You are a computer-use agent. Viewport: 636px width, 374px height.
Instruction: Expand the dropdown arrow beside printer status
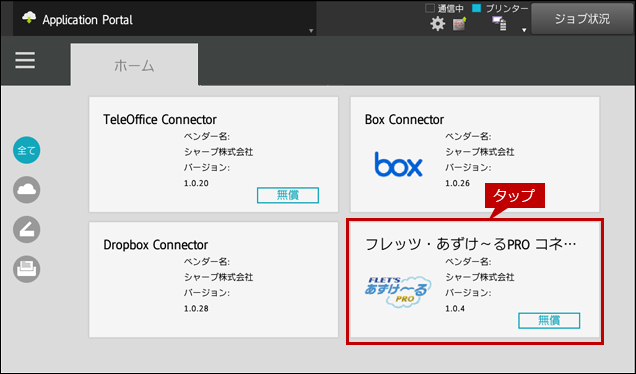(x=524, y=30)
